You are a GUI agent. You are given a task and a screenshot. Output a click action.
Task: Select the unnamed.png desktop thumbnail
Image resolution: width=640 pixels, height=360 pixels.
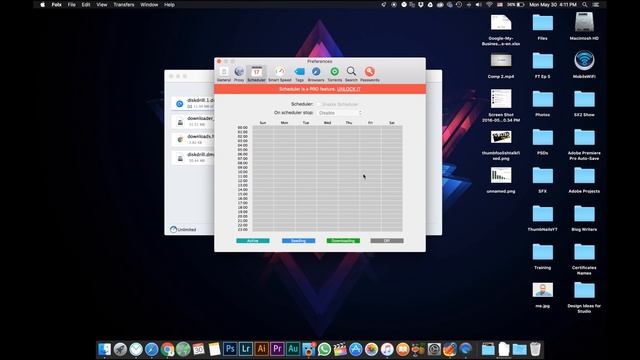tap(501, 176)
